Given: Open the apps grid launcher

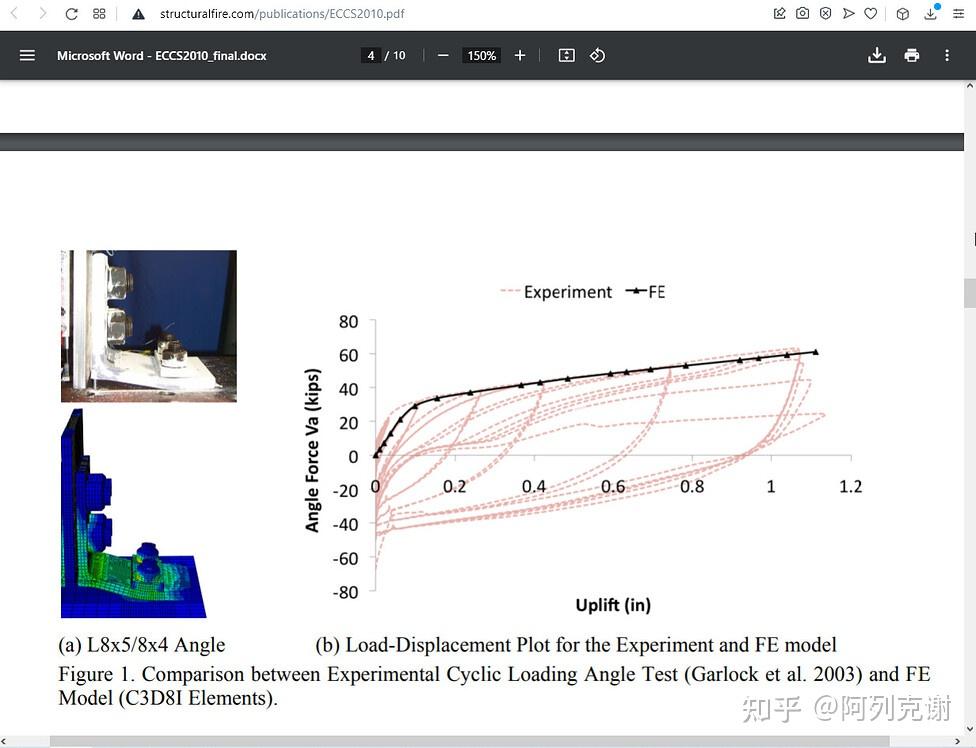Looking at the screenshot, I should pos(98,13).
